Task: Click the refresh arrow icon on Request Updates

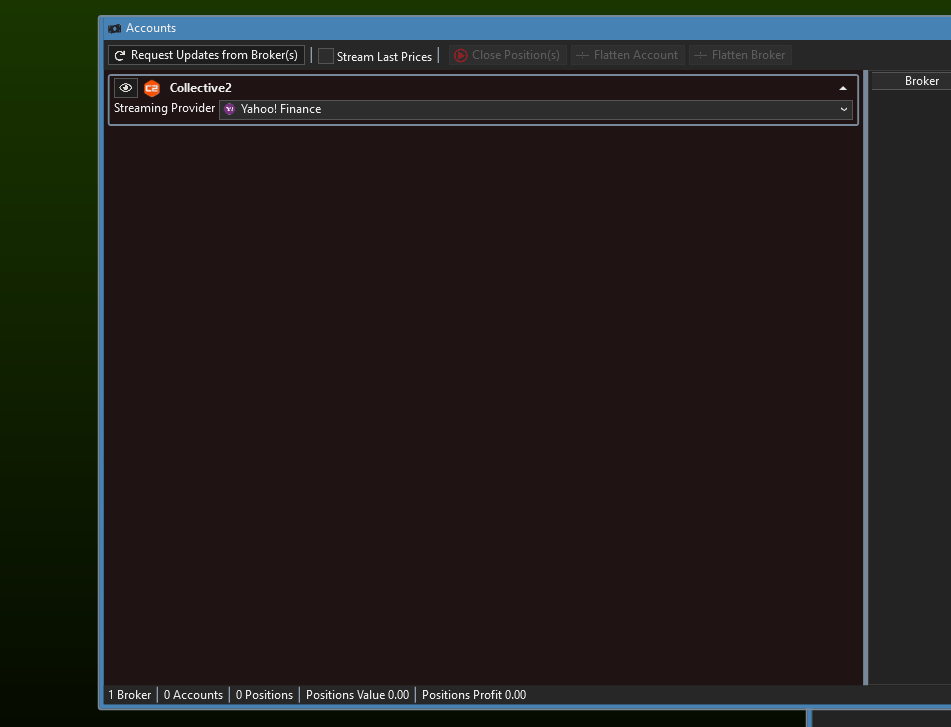Action: (x=120, y=56)
